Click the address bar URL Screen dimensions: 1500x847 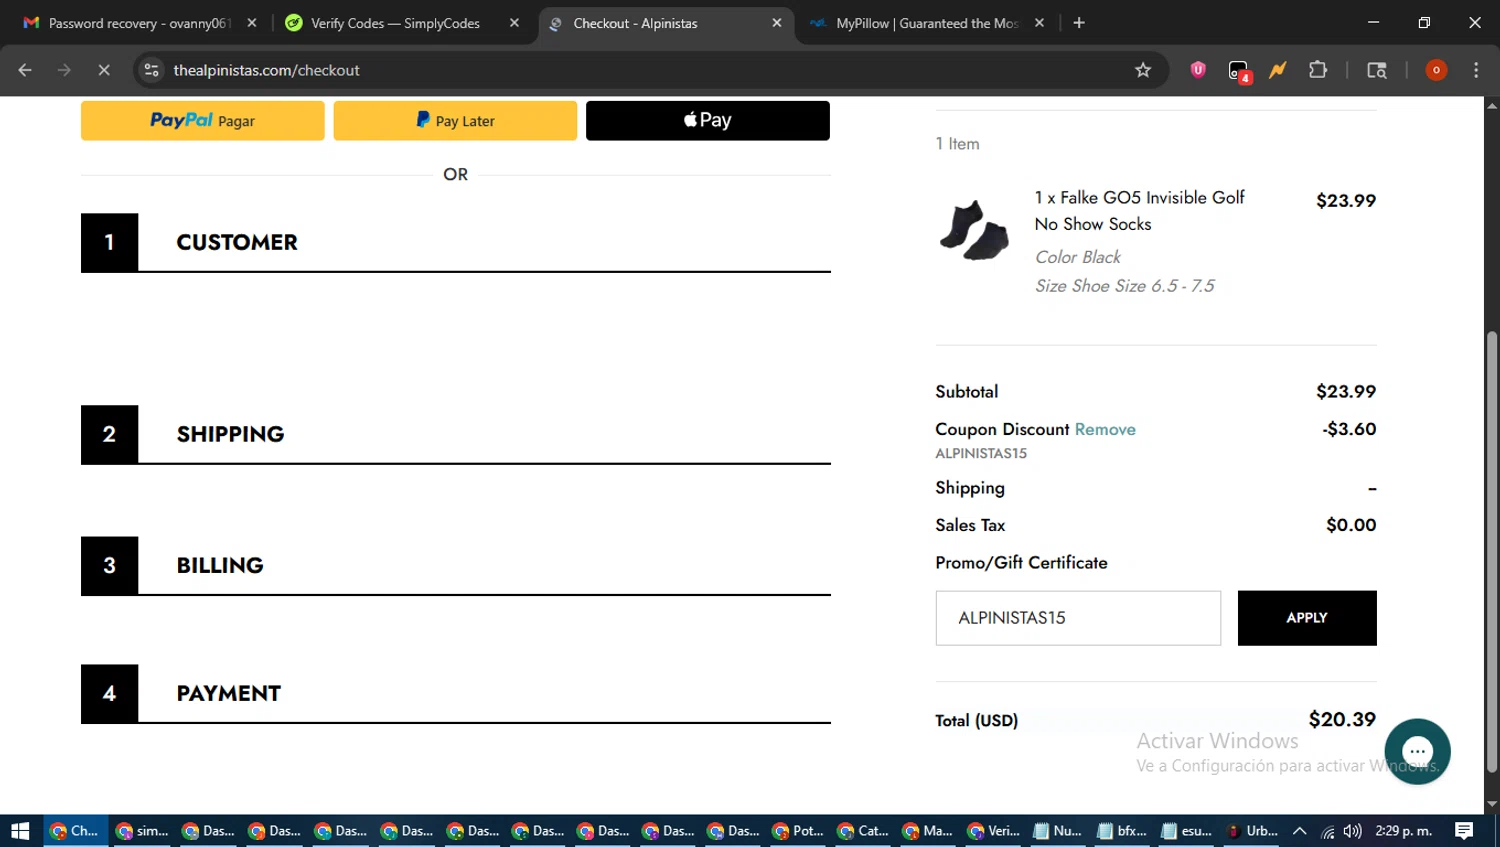pos(266,70)
